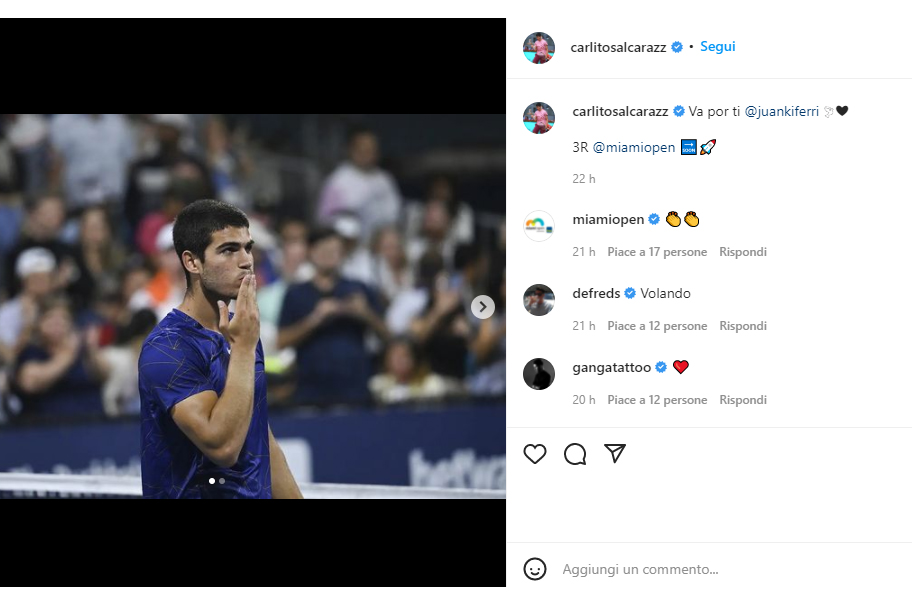Open comment bubble icon
This screenshot has width=912, height=609.
575,454
